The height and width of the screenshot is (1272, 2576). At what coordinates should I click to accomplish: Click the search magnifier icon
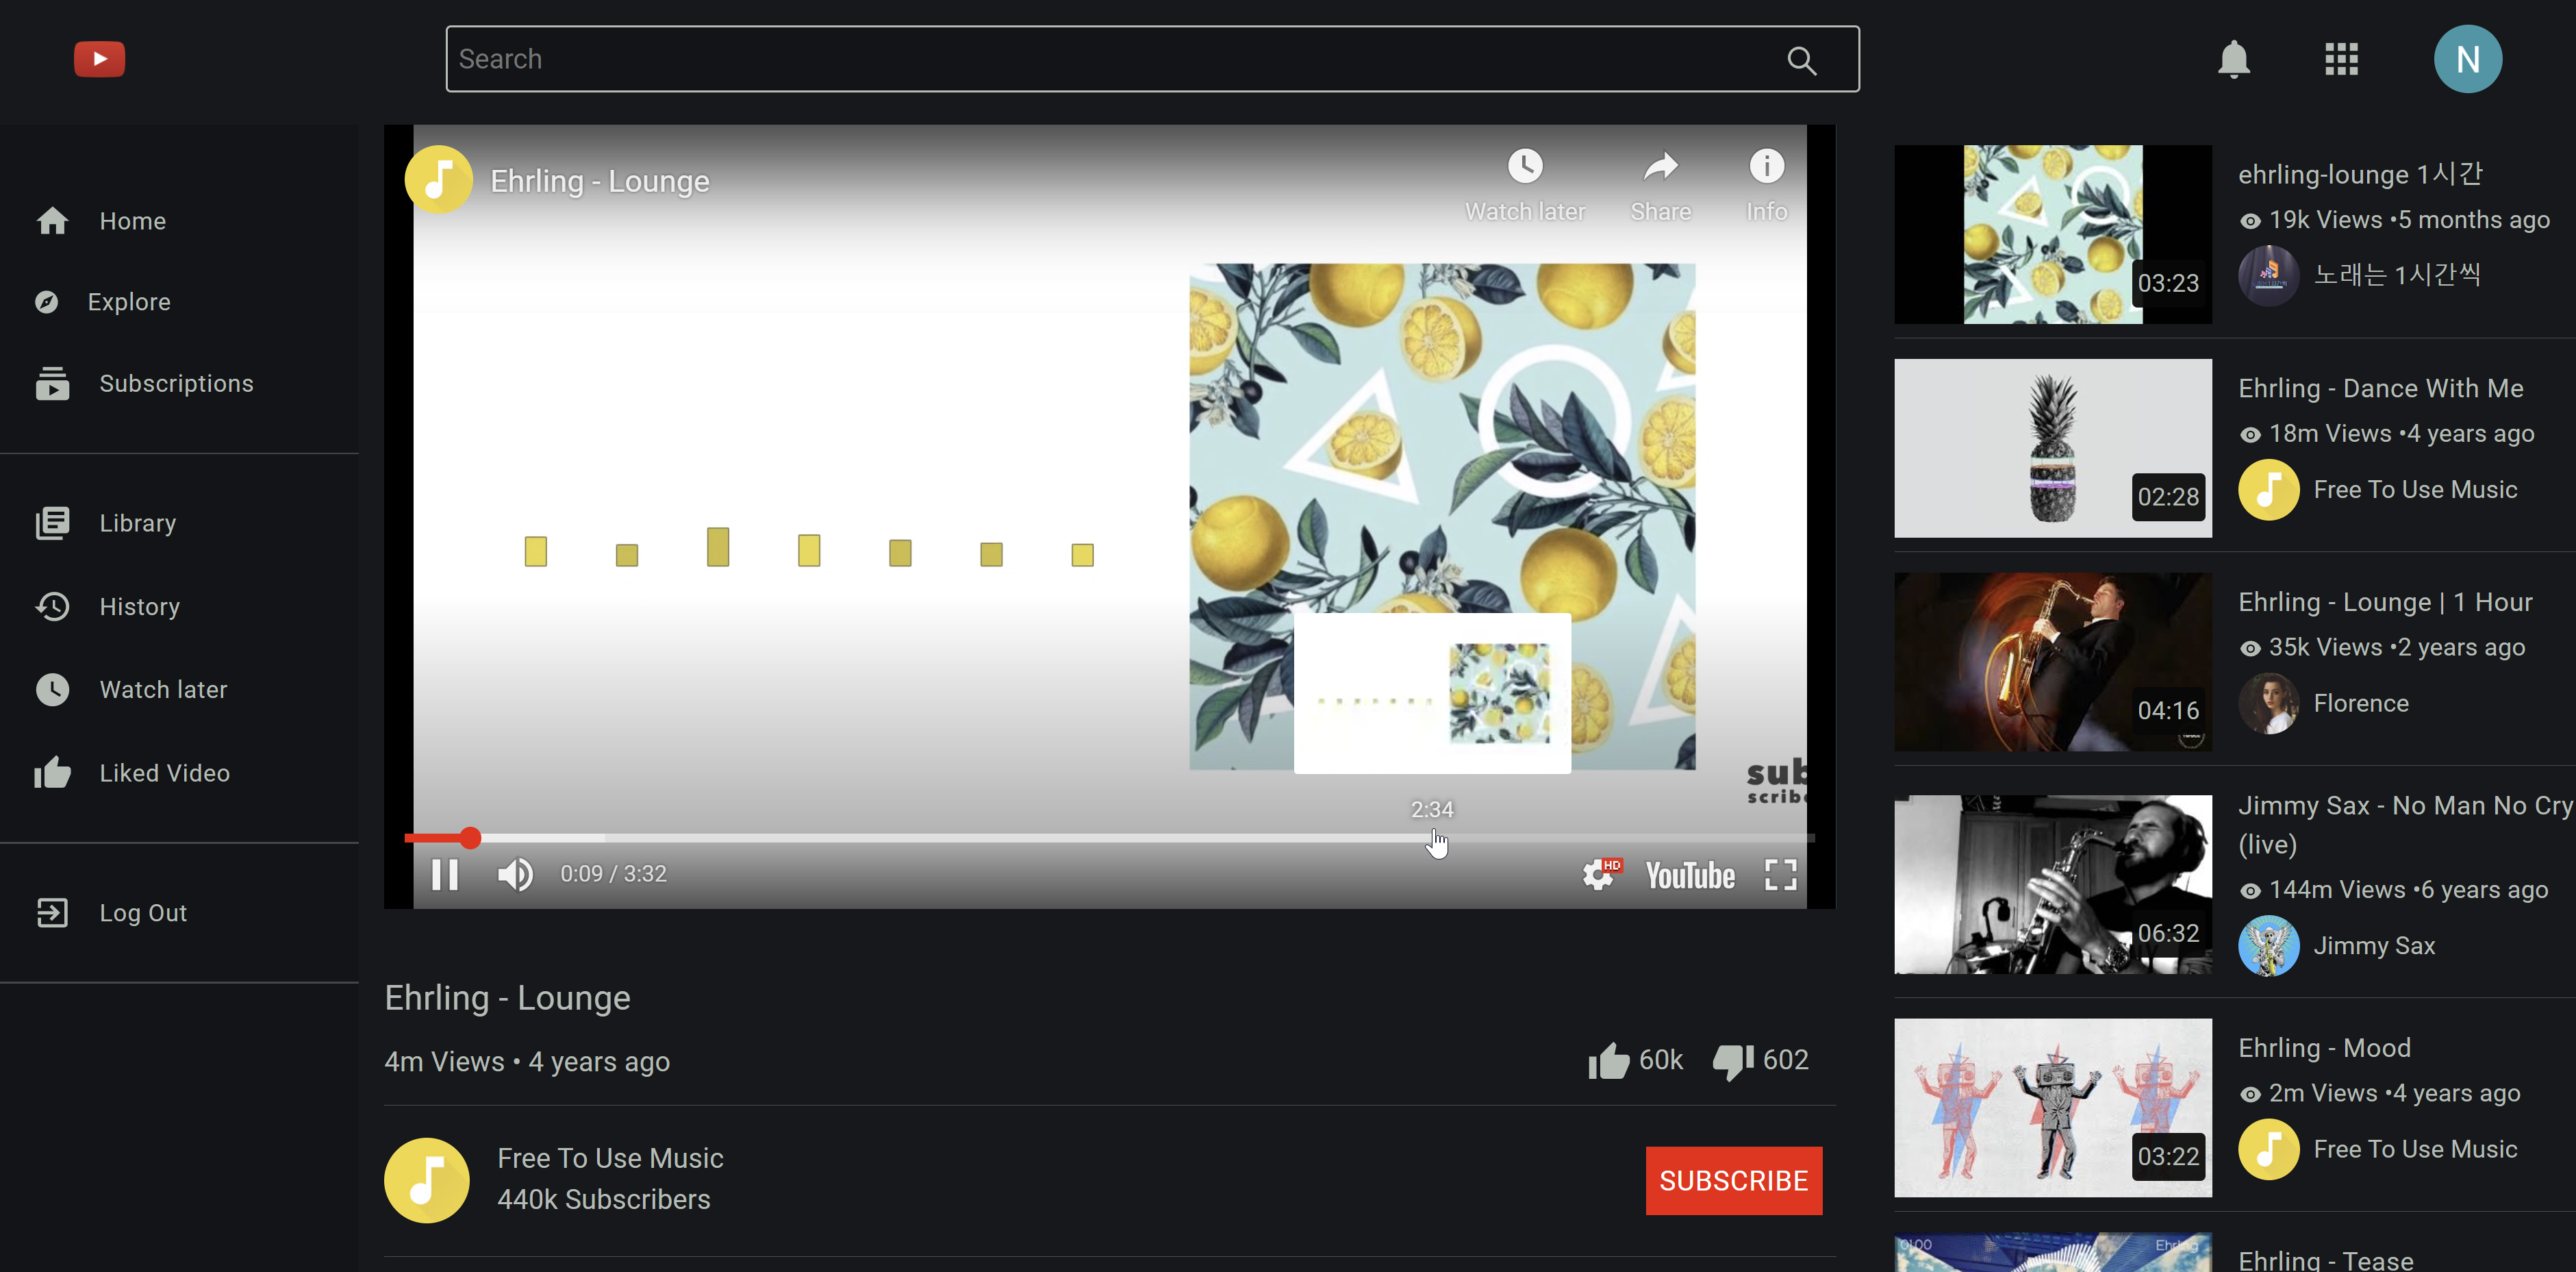(1801, 60)
